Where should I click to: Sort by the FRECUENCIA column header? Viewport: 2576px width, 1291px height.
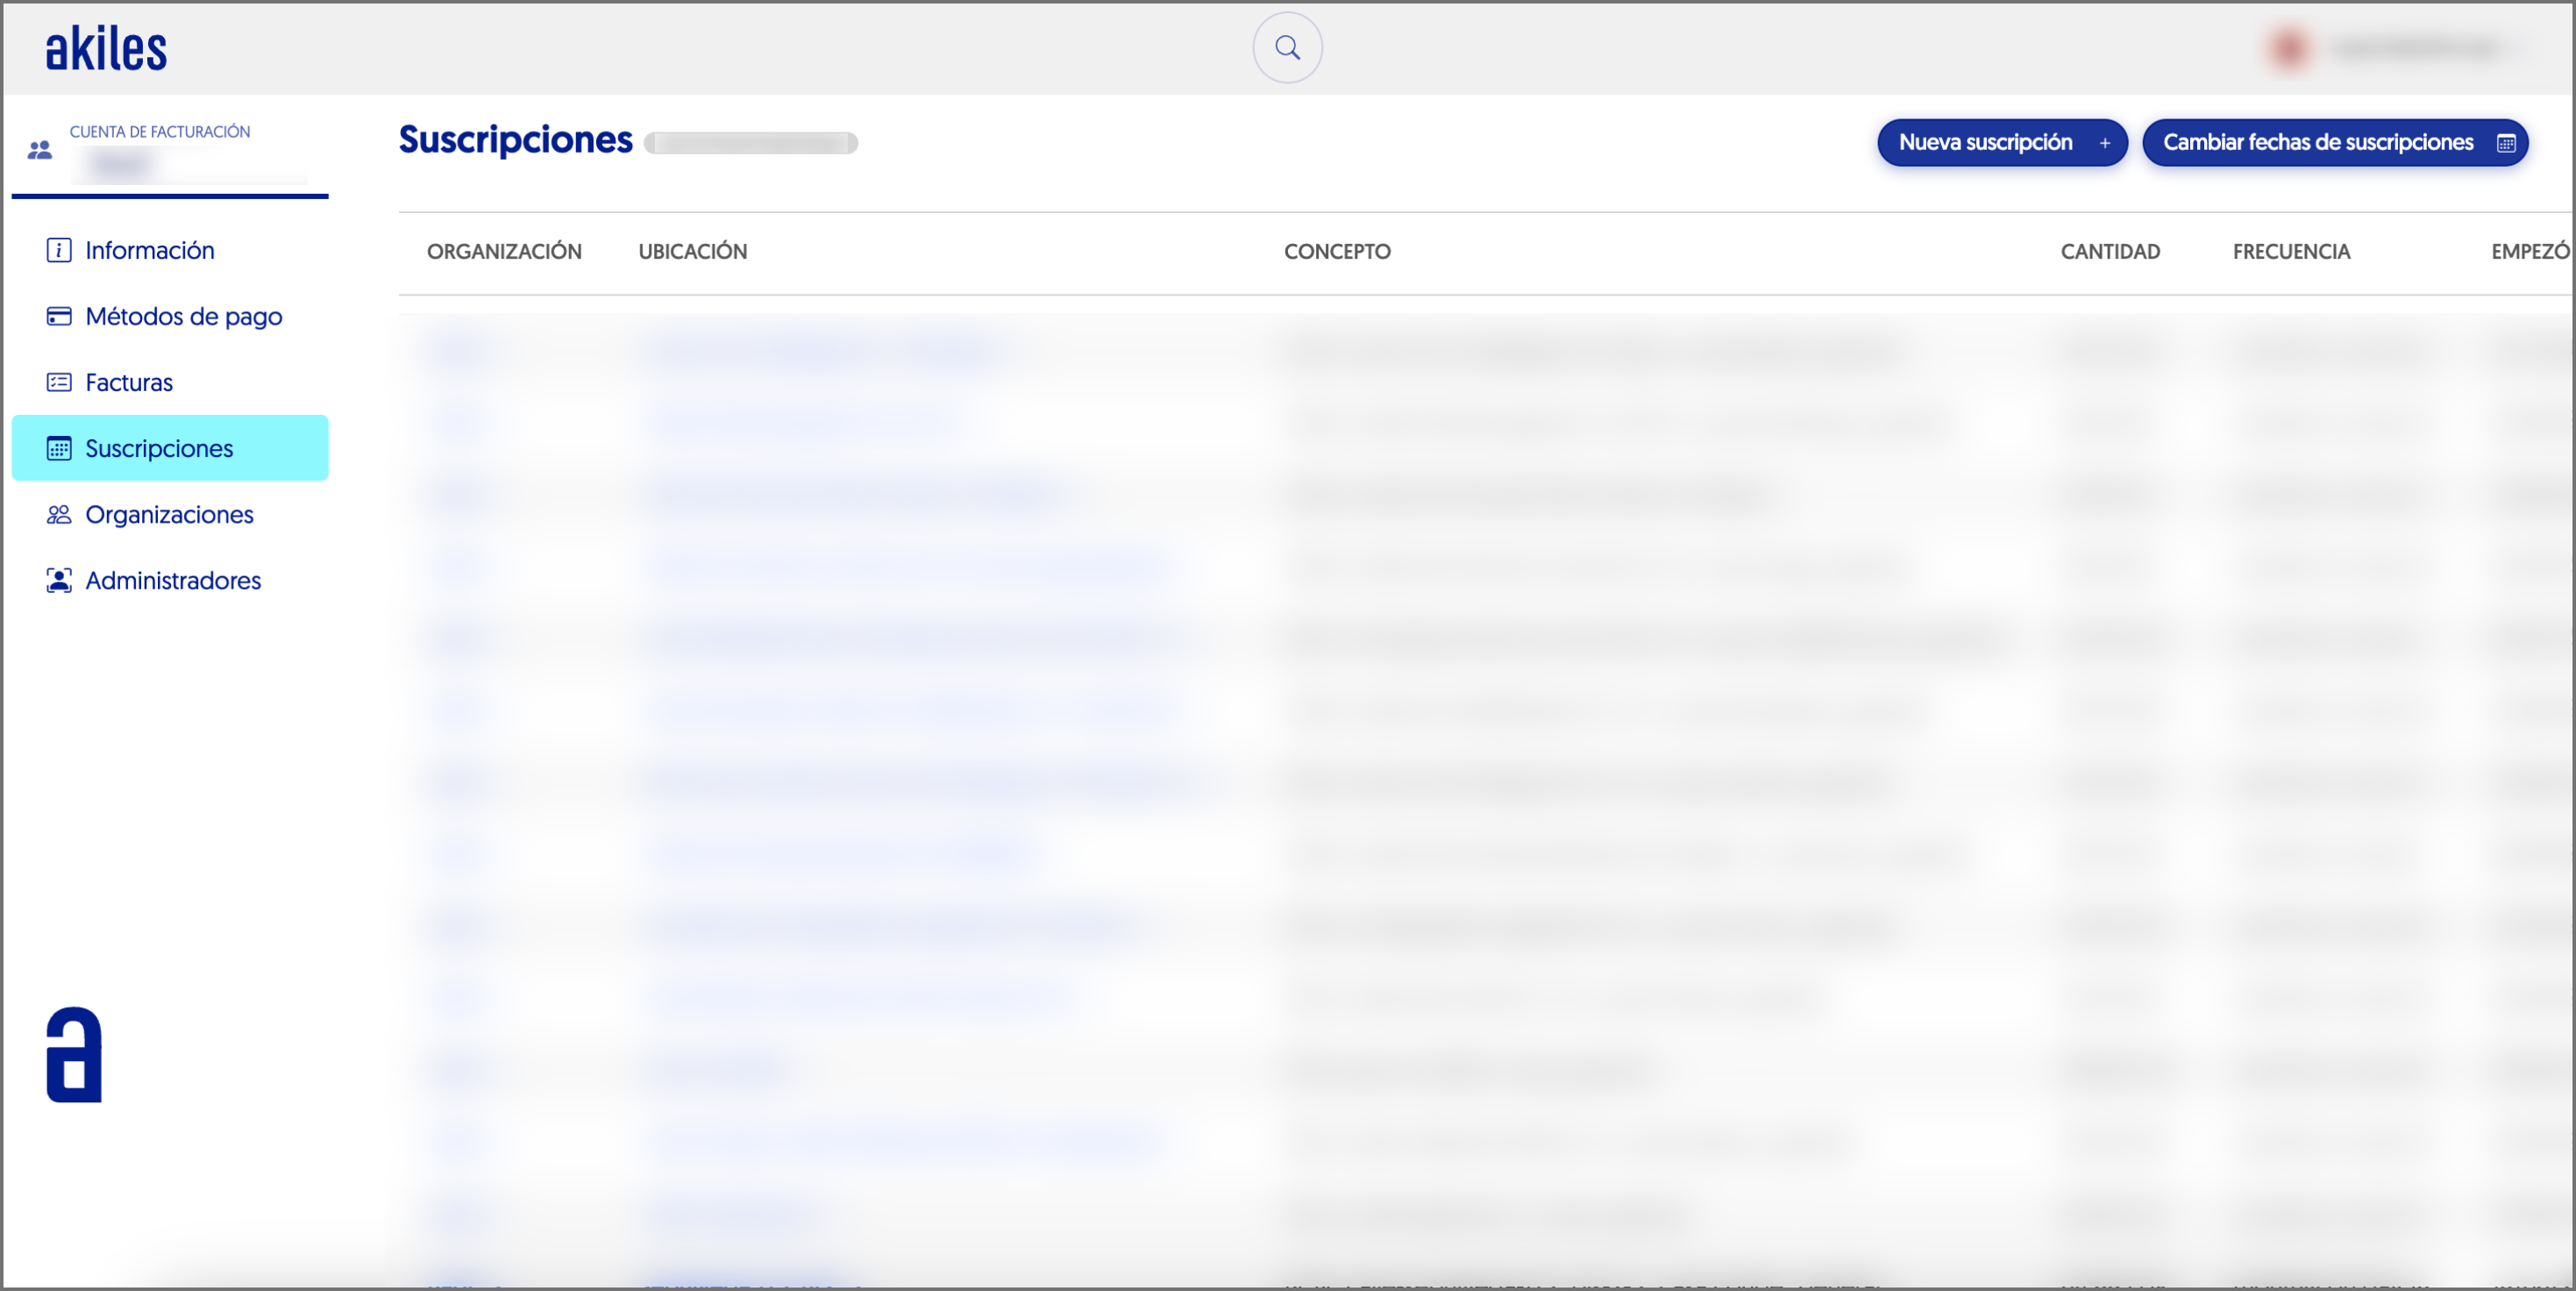tap(2292, 251)
